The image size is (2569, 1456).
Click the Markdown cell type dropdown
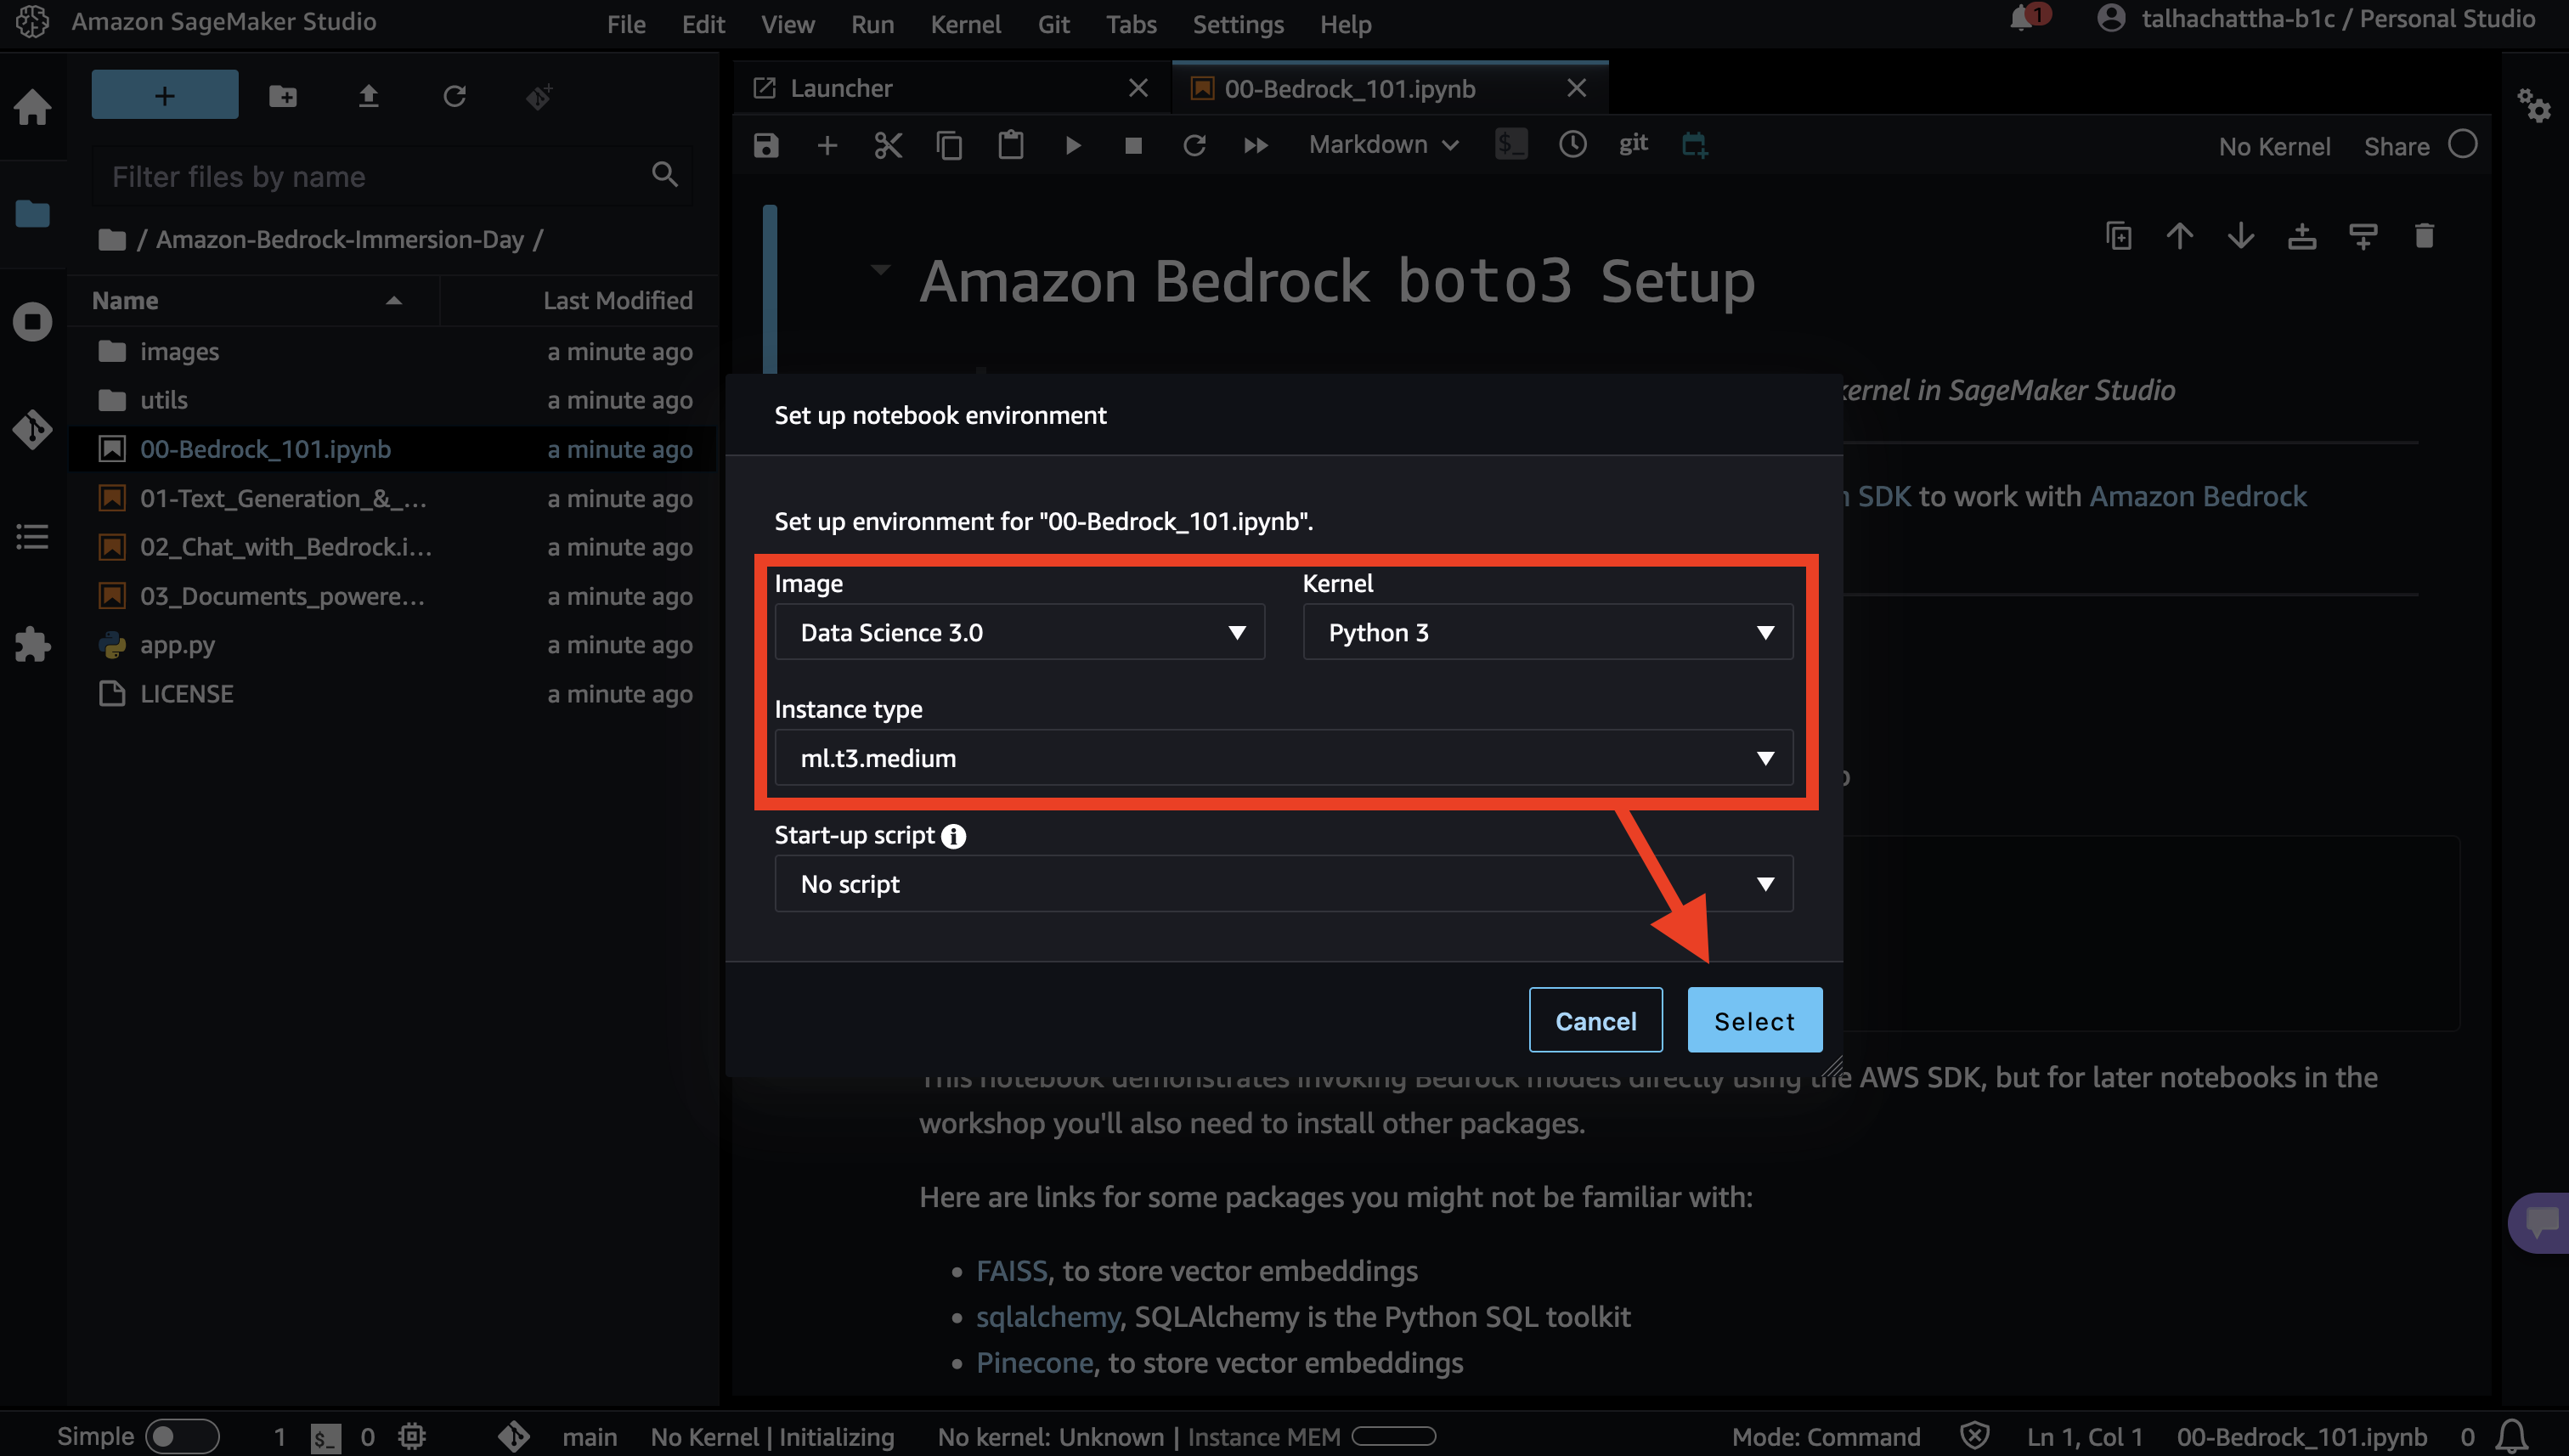tap(1381, 144)
